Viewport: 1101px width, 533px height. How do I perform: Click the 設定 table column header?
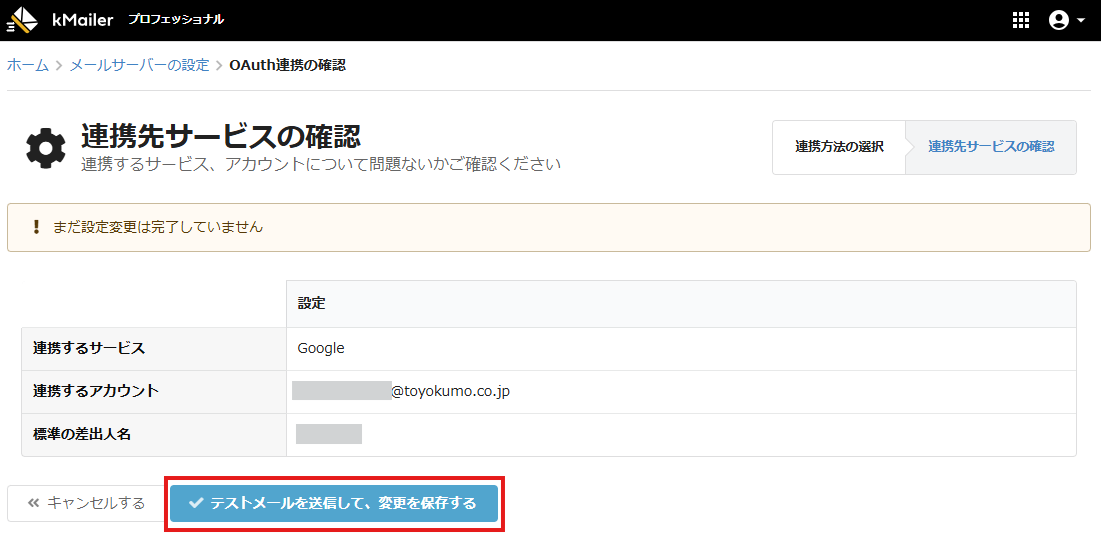pos(311,303)
